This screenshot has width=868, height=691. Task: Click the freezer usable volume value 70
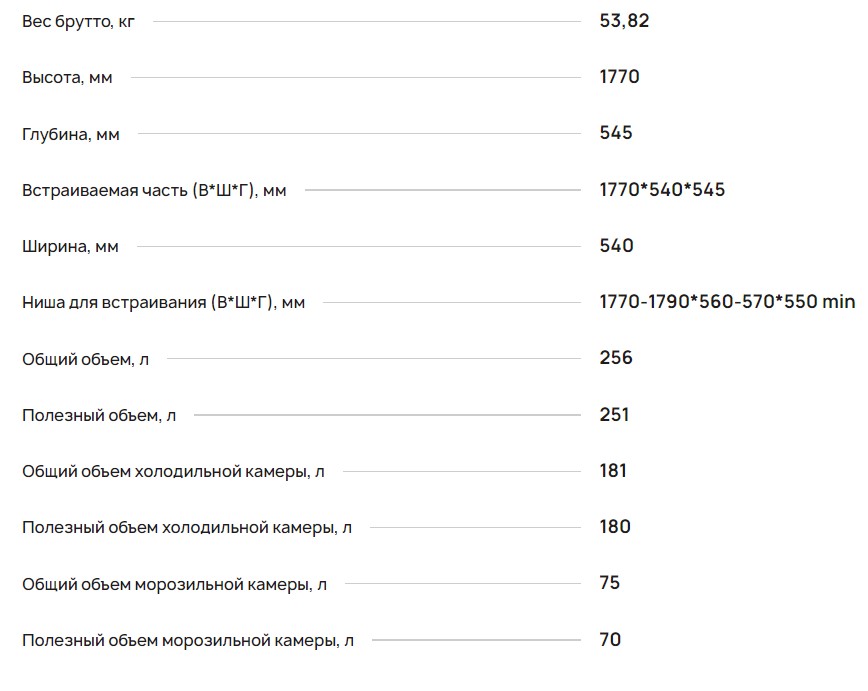point(610,639)
